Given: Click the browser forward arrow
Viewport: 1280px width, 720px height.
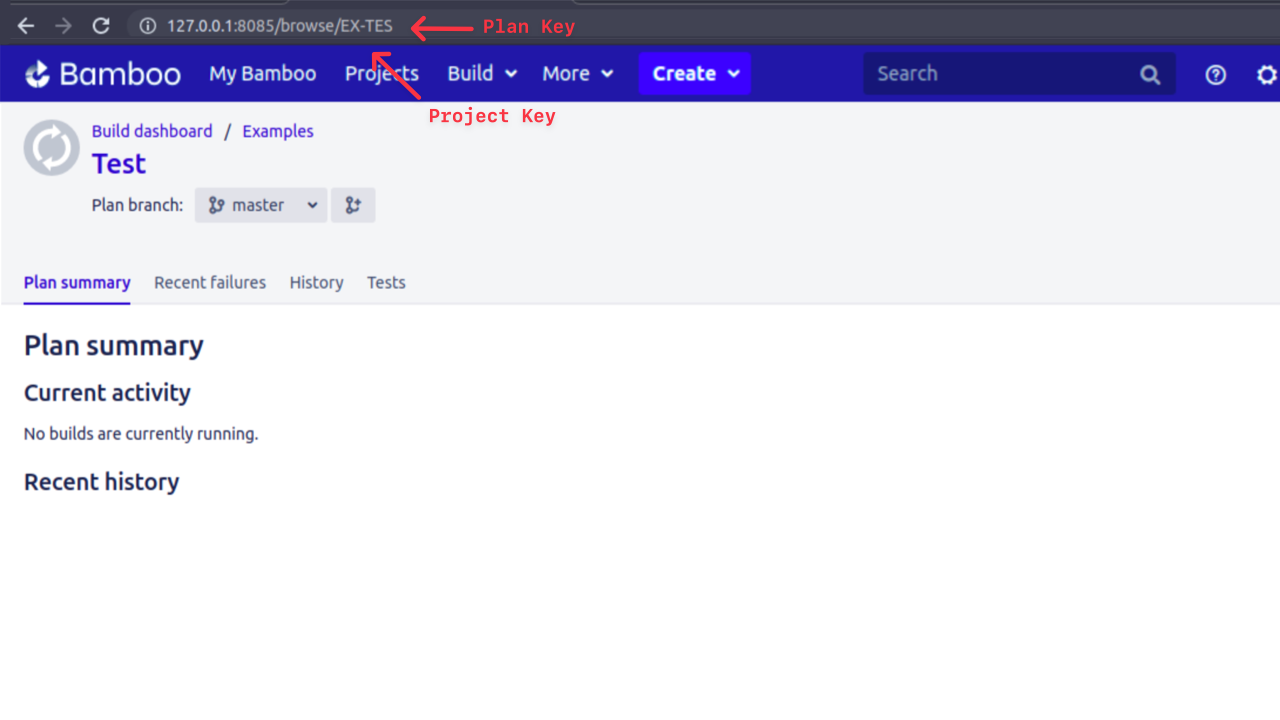Looking at the screenshot, I should tap(63, 26).
